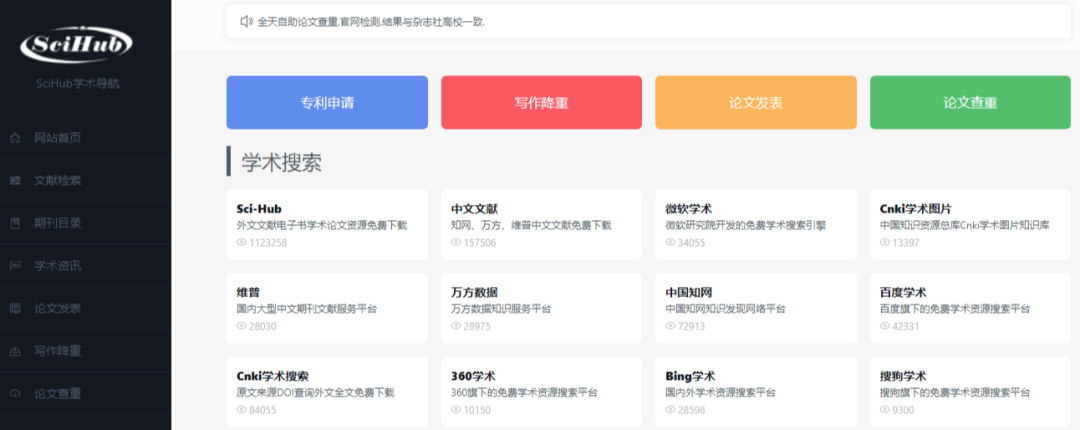
Task: Click the blue 专利申请 button
Action: (x=327, y=103)
